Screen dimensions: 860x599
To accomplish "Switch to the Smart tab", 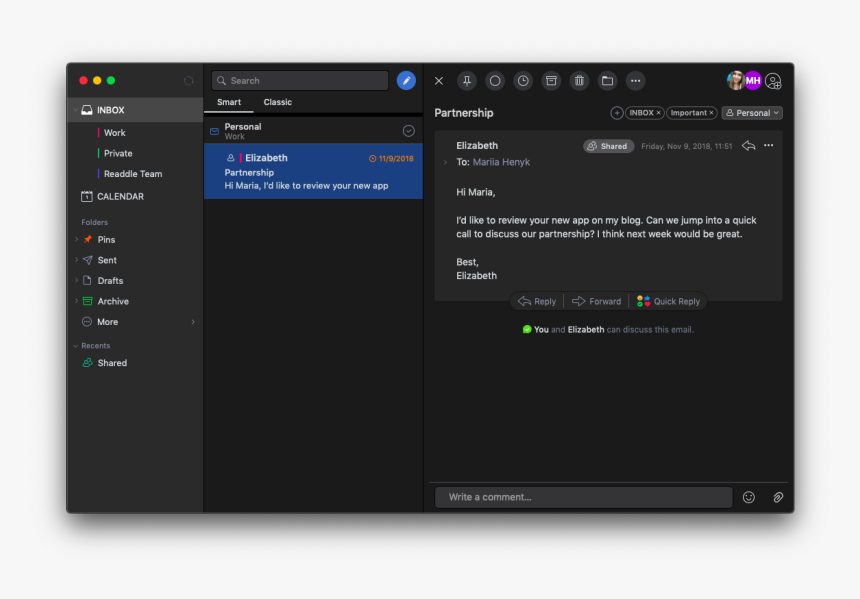I will pyautogui.click(x=229, y=102).
